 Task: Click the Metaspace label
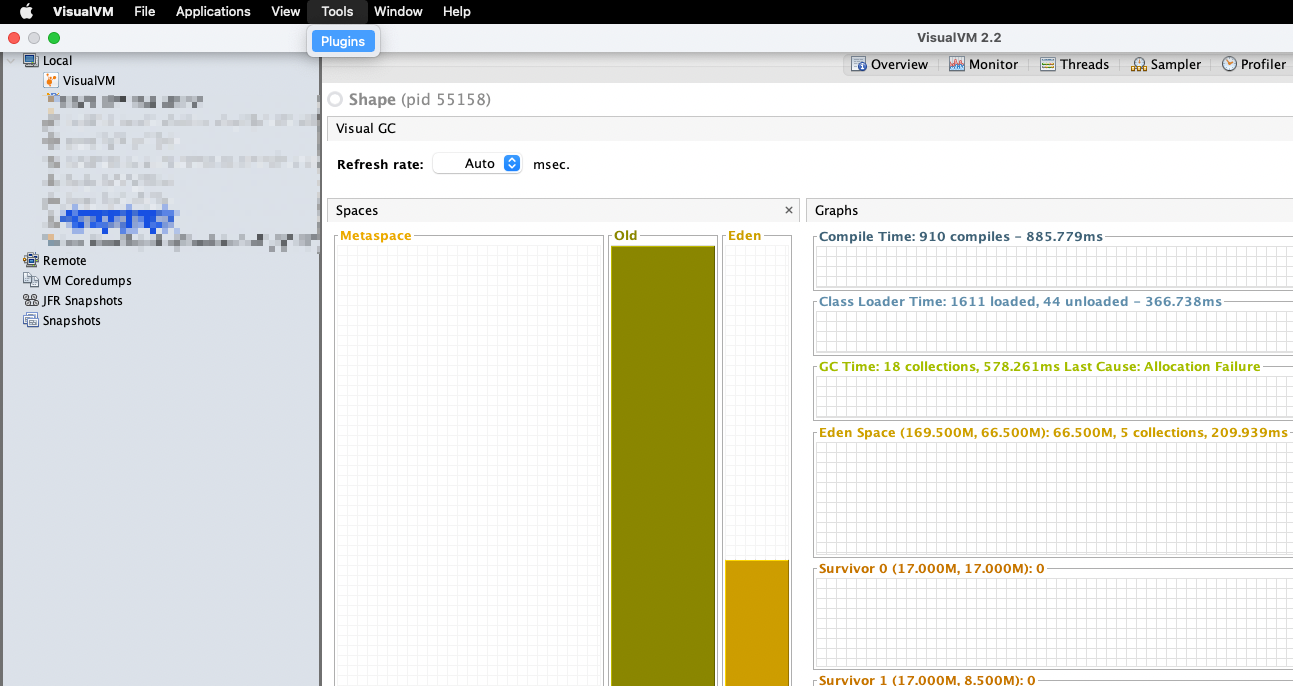(376, 236)
